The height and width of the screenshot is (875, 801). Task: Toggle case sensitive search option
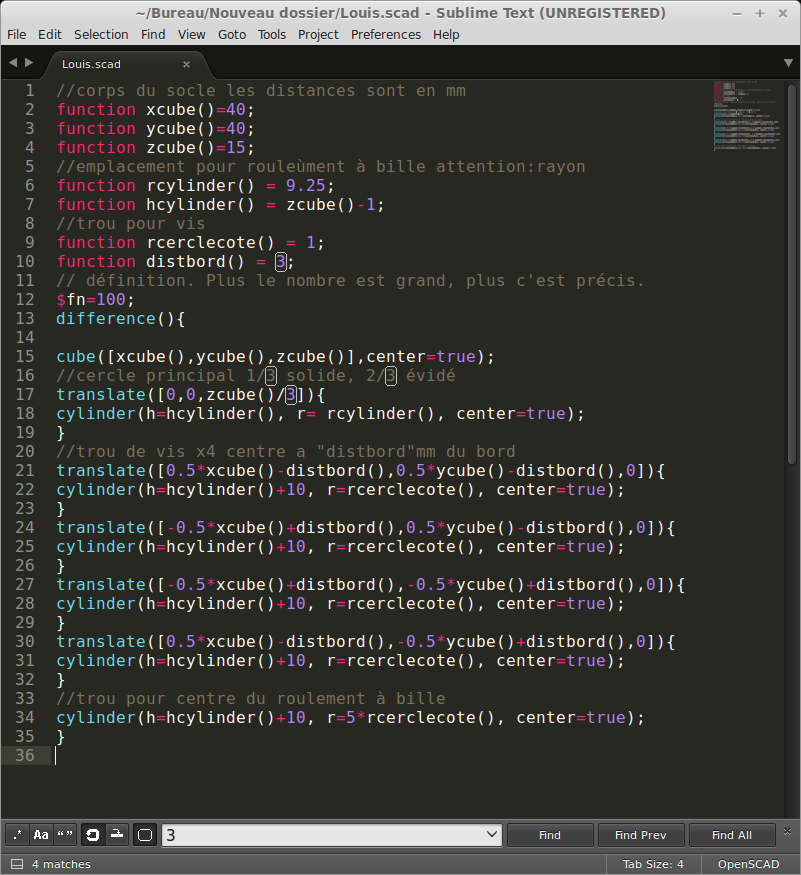[41, 835]
